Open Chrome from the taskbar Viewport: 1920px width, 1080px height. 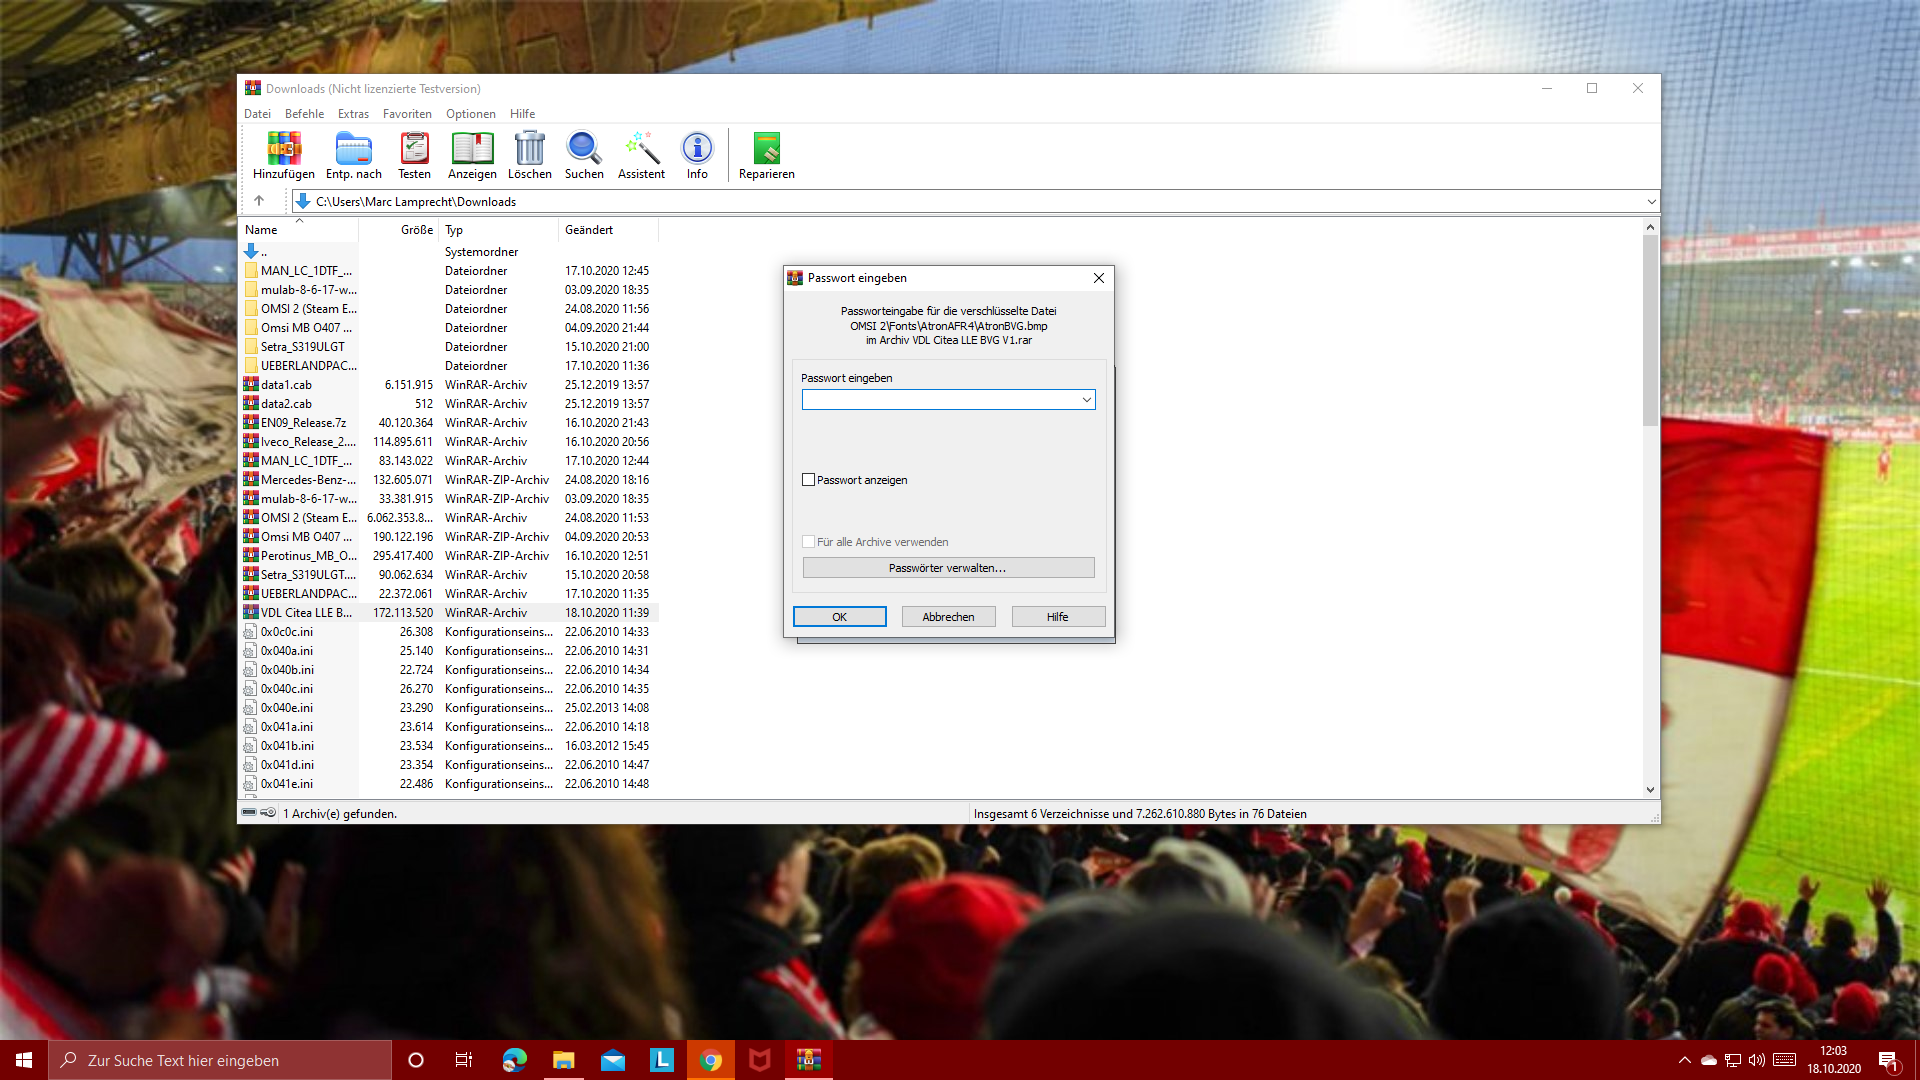(711, 1060)
